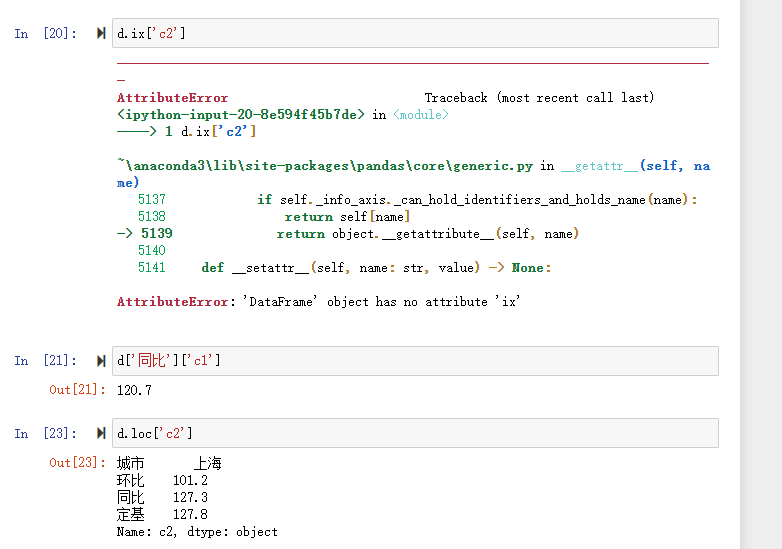Click the '----> 1 d.ix['c2']' traceback line
This screenshot has height=549, width=782.
pos(187,132)
